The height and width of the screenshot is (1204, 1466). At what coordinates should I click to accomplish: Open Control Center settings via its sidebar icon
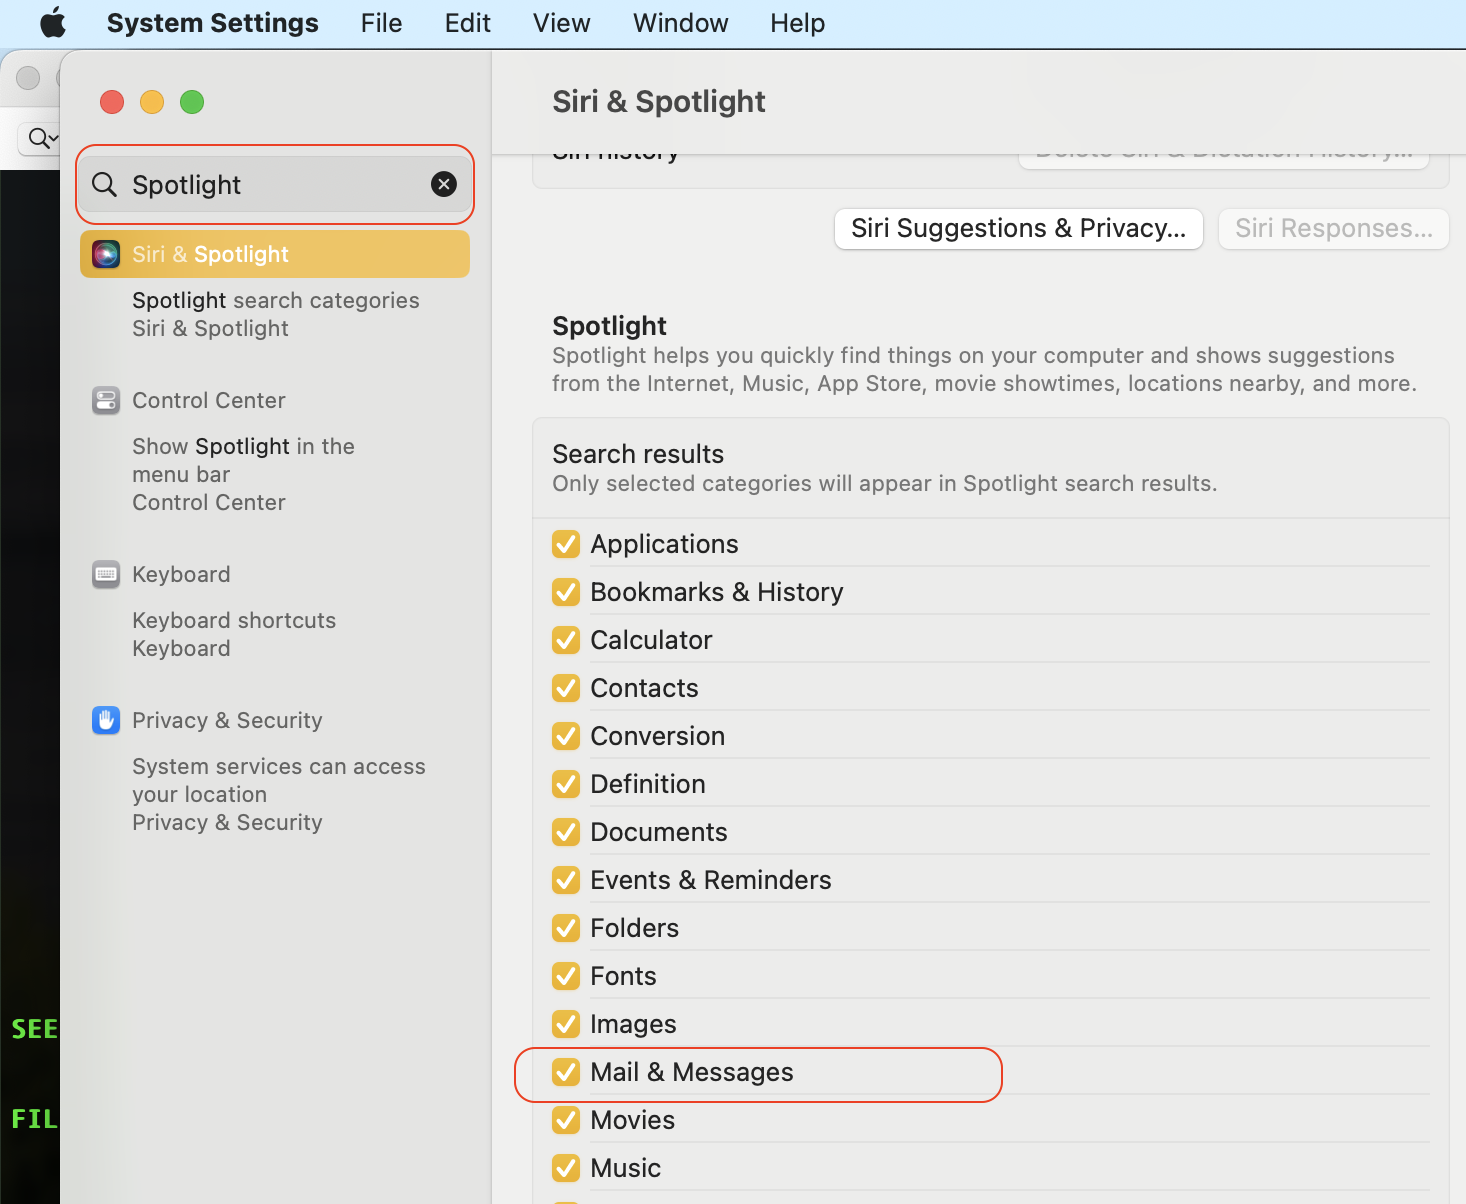(x=105, y=400)
